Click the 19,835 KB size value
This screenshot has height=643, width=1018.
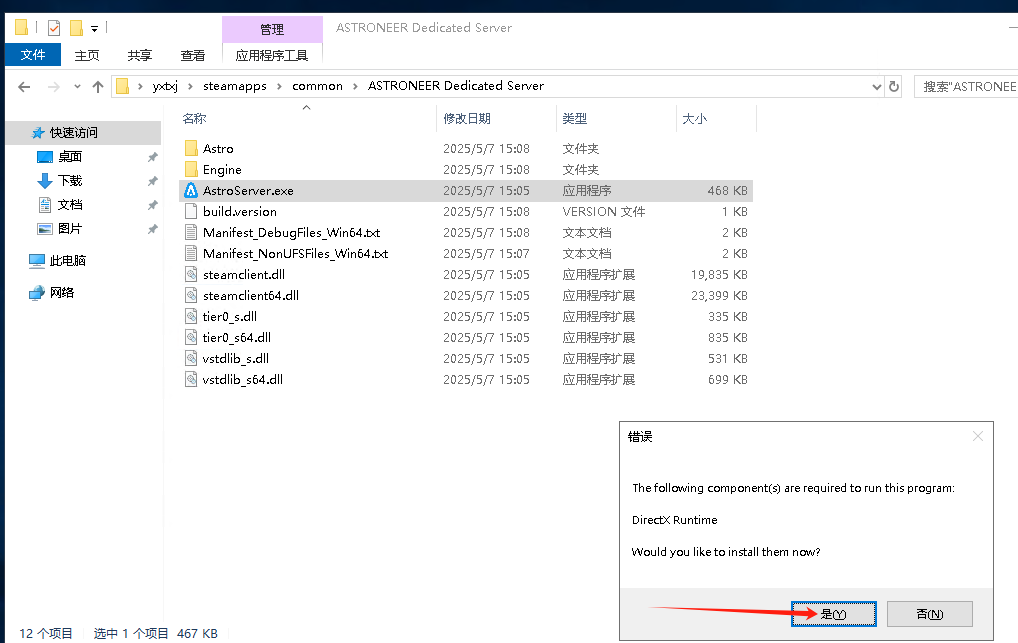click(x=719, y=275)
